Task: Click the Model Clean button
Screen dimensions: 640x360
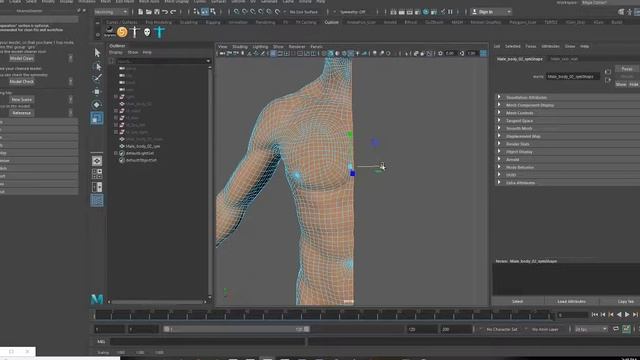Action: (22, 58)
